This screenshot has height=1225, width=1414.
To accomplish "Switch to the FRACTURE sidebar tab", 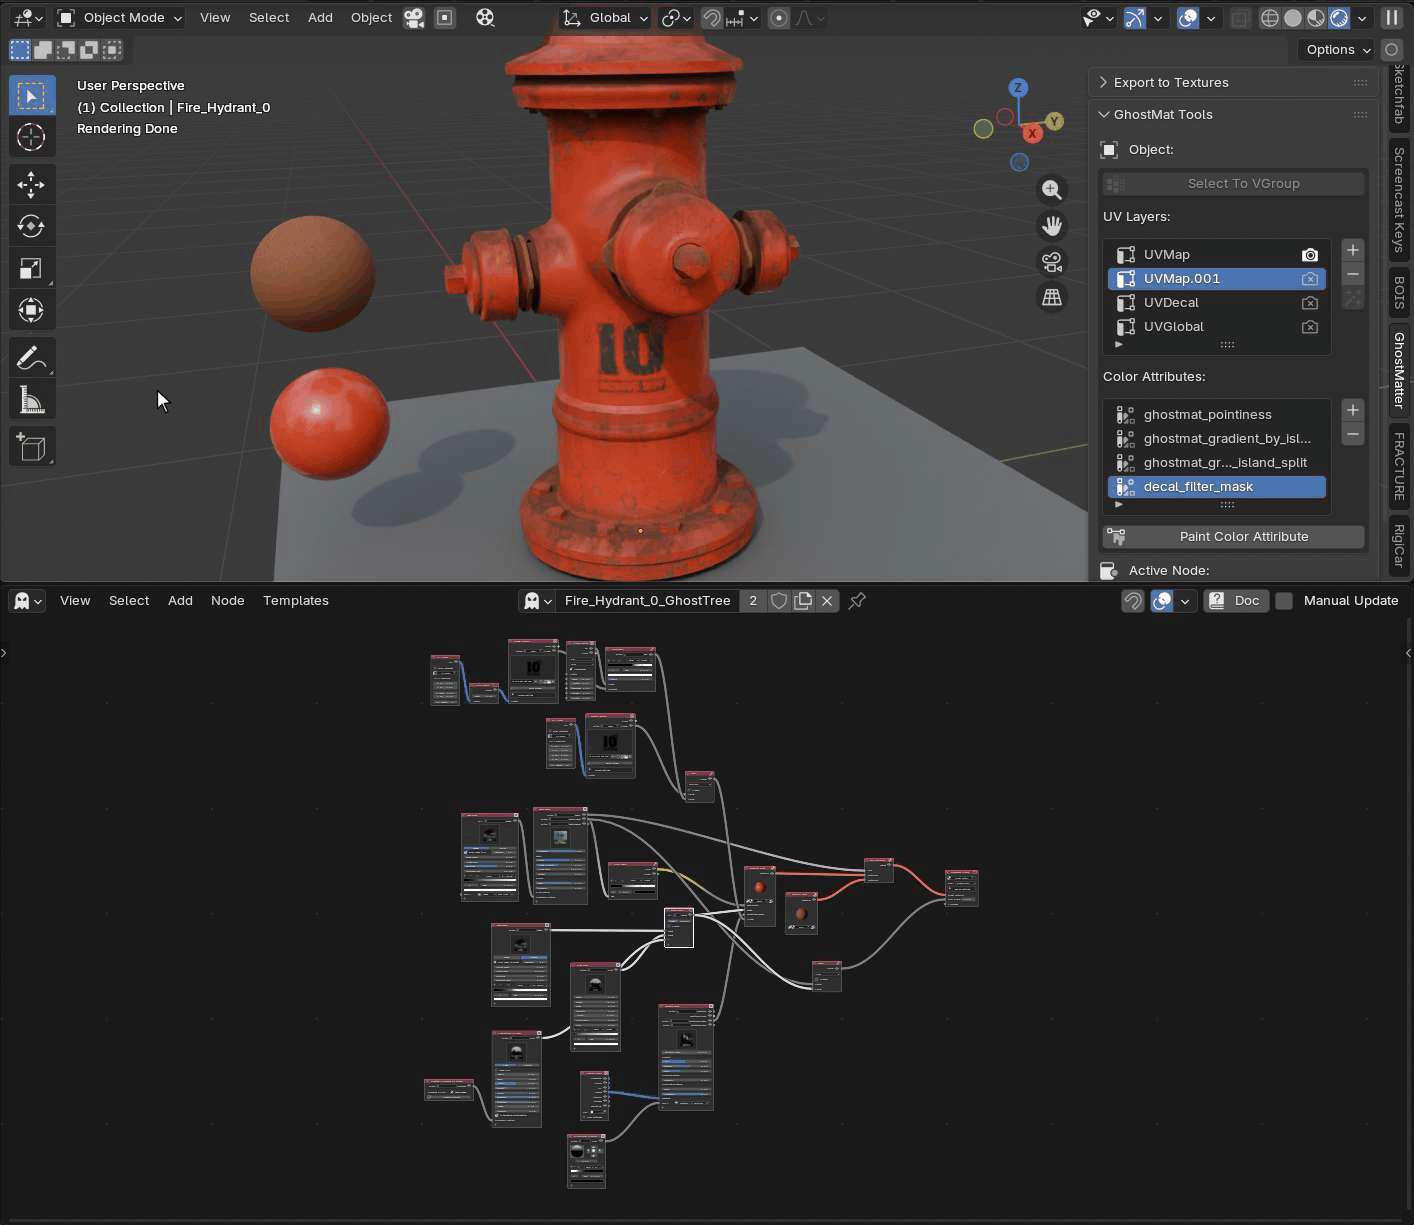I will pos(1399,466).
